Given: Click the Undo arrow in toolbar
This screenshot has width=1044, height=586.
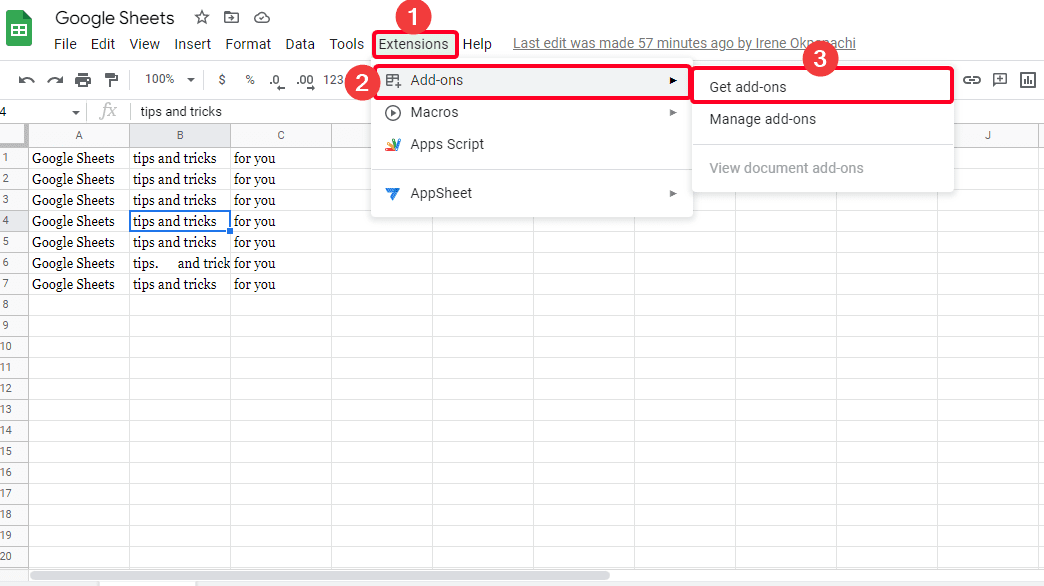Looking at the screenshot, I should coord(27,80).
